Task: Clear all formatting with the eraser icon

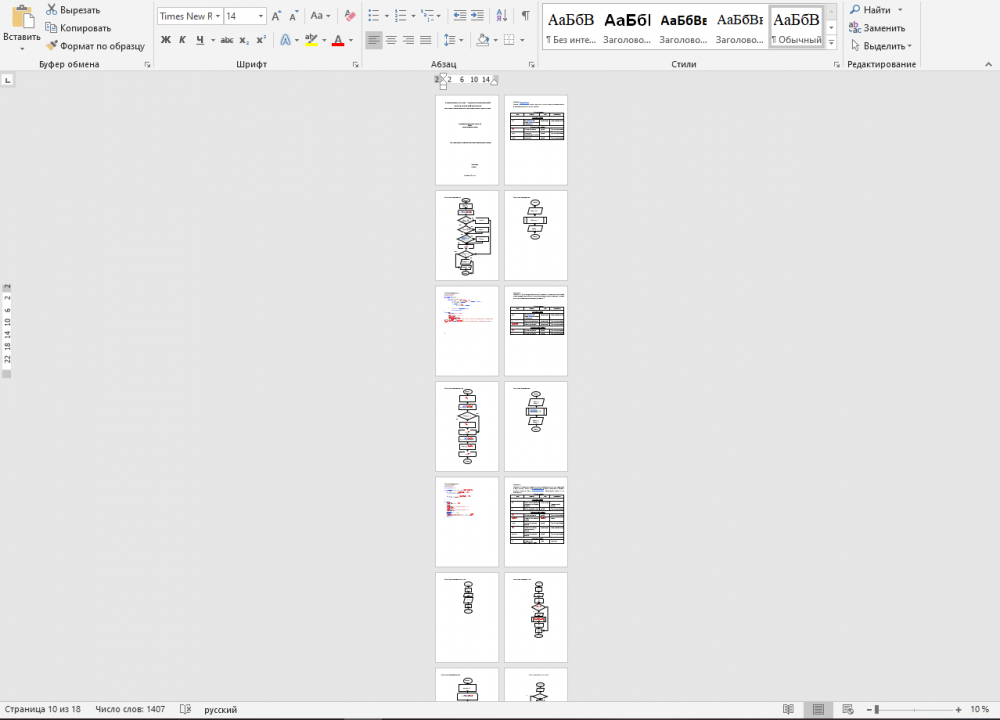Action: pos(349,16)
